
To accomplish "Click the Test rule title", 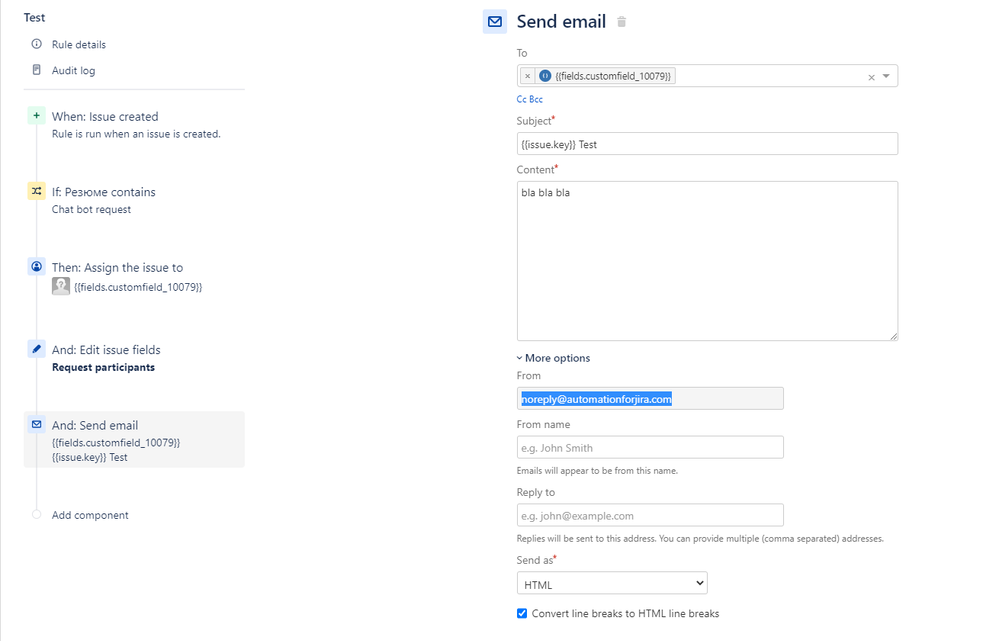I will pyautogui.click(x=34, y=18).
